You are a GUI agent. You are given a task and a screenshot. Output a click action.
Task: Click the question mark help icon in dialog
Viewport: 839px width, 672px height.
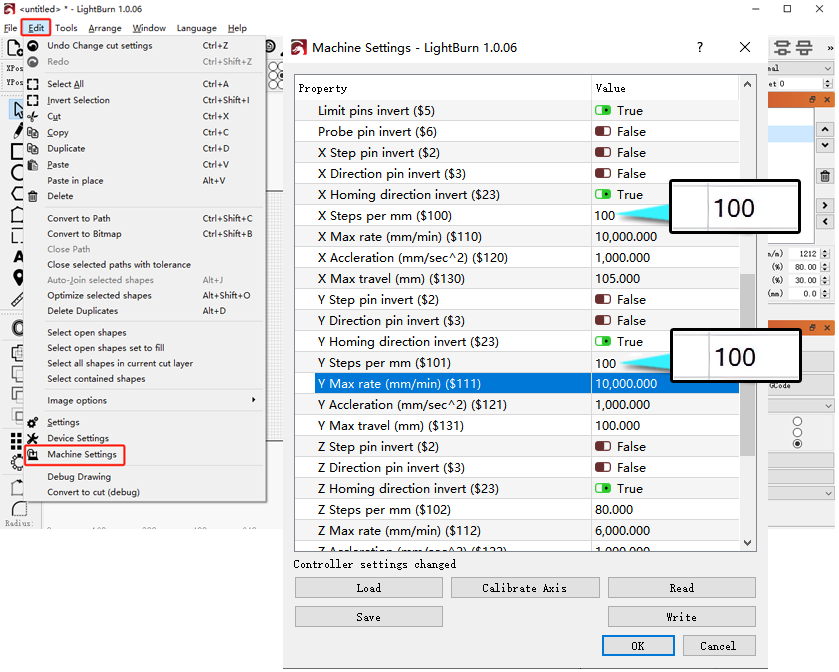point(700,48)
